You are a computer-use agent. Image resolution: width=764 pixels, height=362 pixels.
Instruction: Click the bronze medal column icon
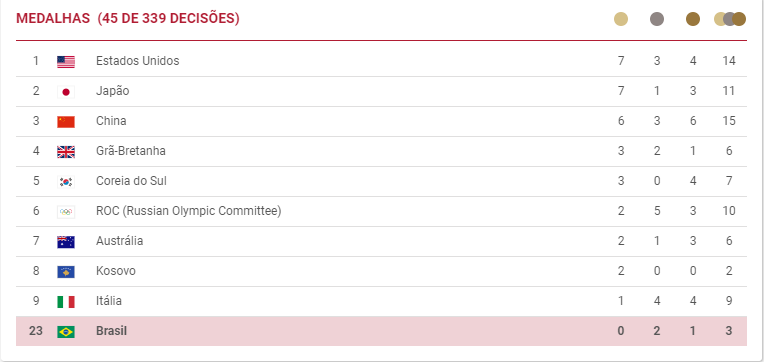tap(693, 19)
